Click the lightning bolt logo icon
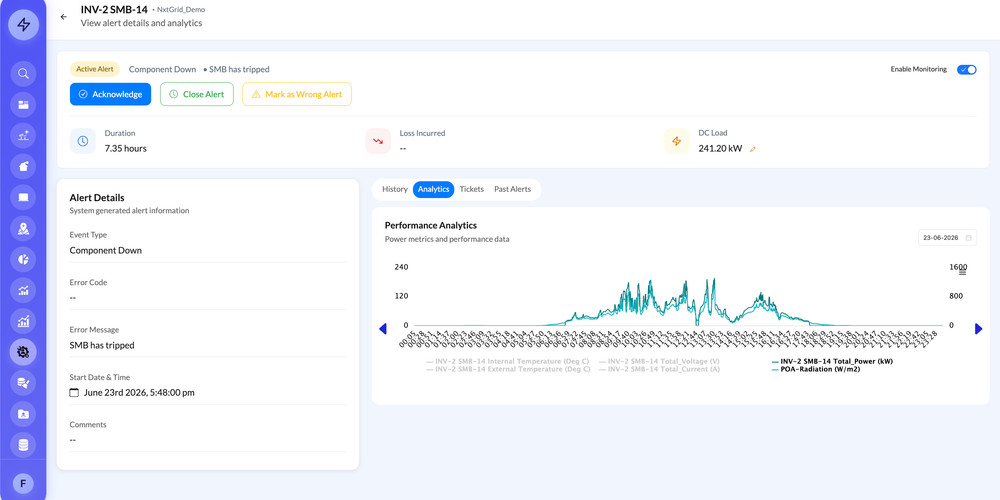The height and width of the screenshot is (500, 1000). click(x=23, y=25)
